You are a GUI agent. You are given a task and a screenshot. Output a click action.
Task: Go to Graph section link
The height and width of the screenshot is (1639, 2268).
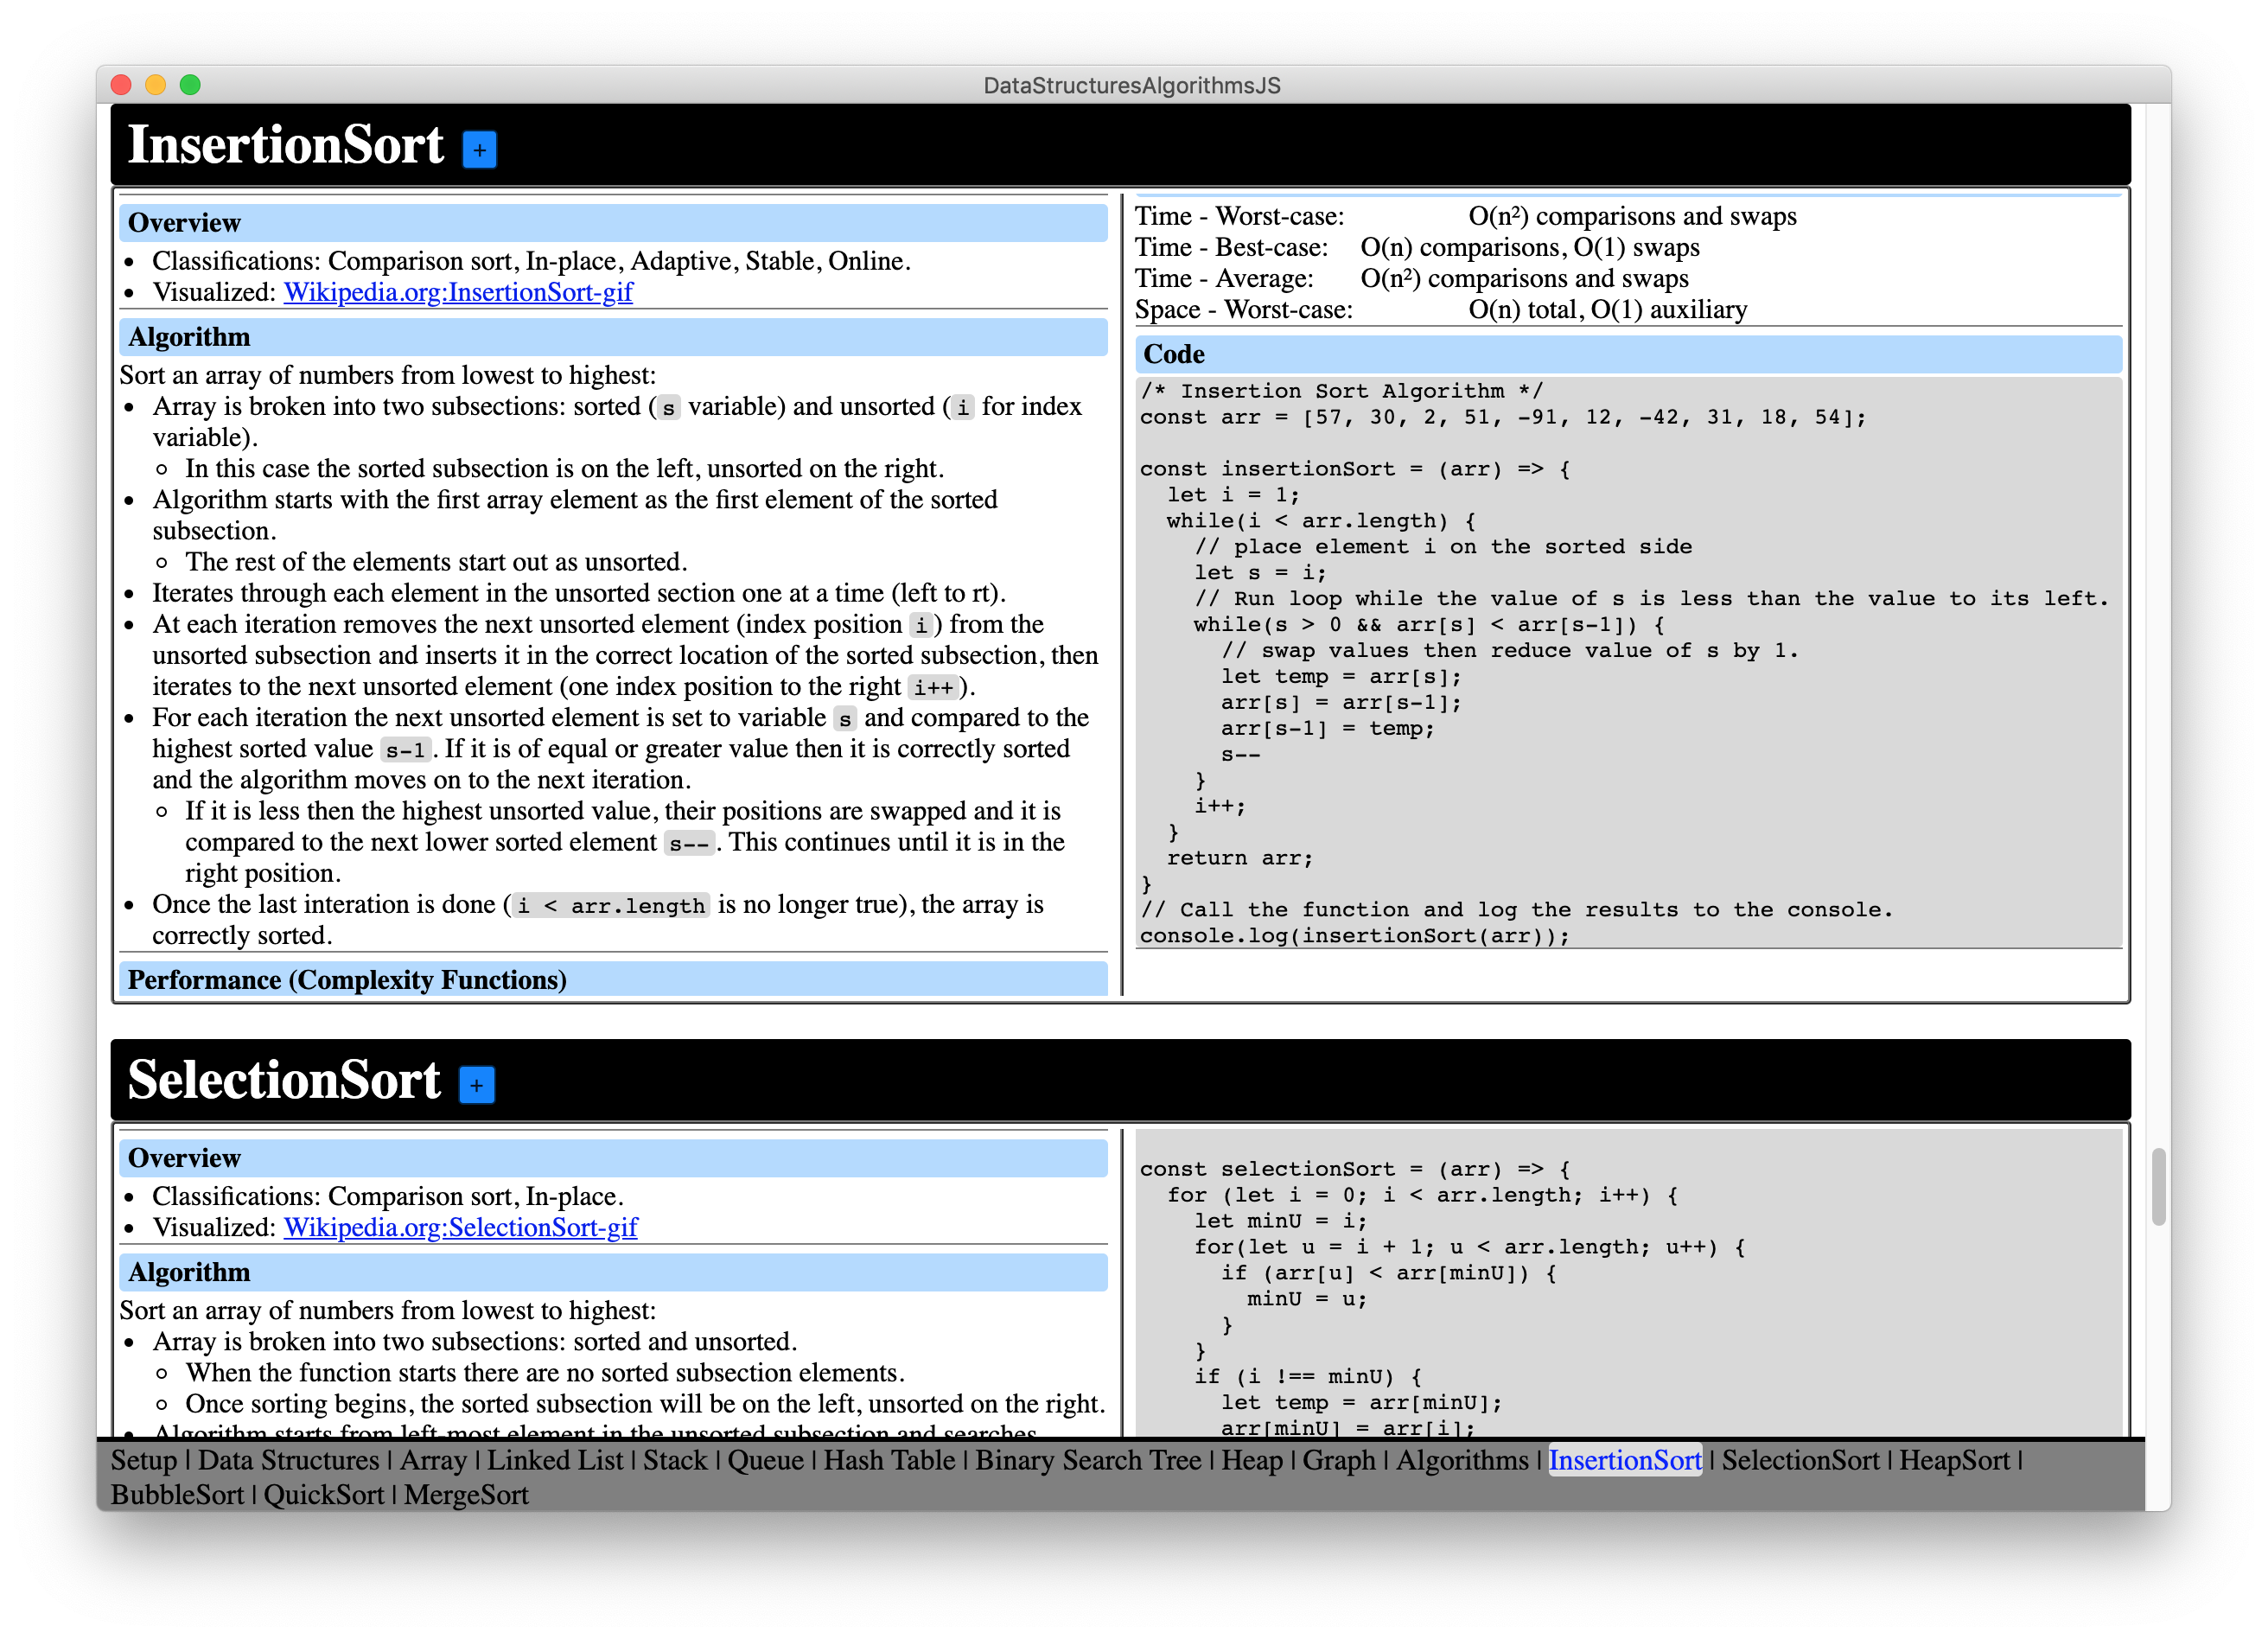(1339, 1460)
